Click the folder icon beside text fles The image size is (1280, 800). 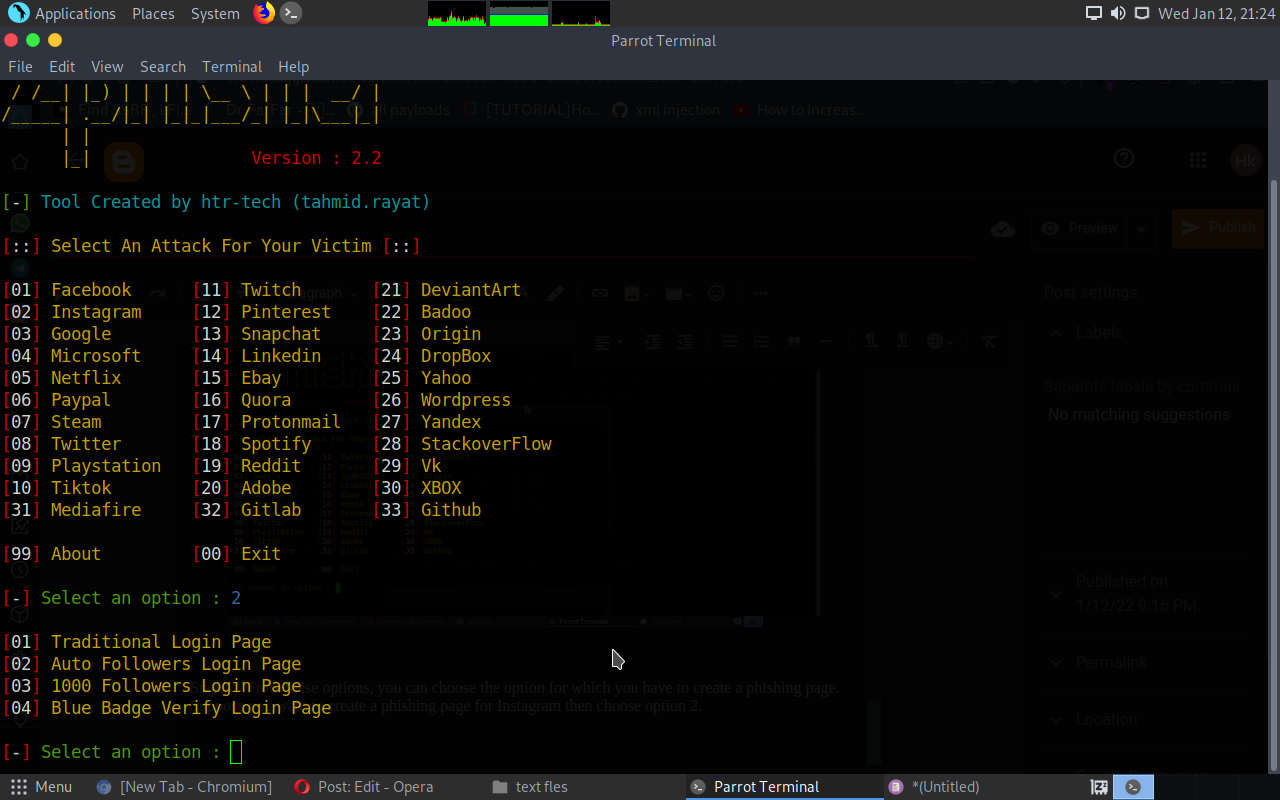coord(500,787)
